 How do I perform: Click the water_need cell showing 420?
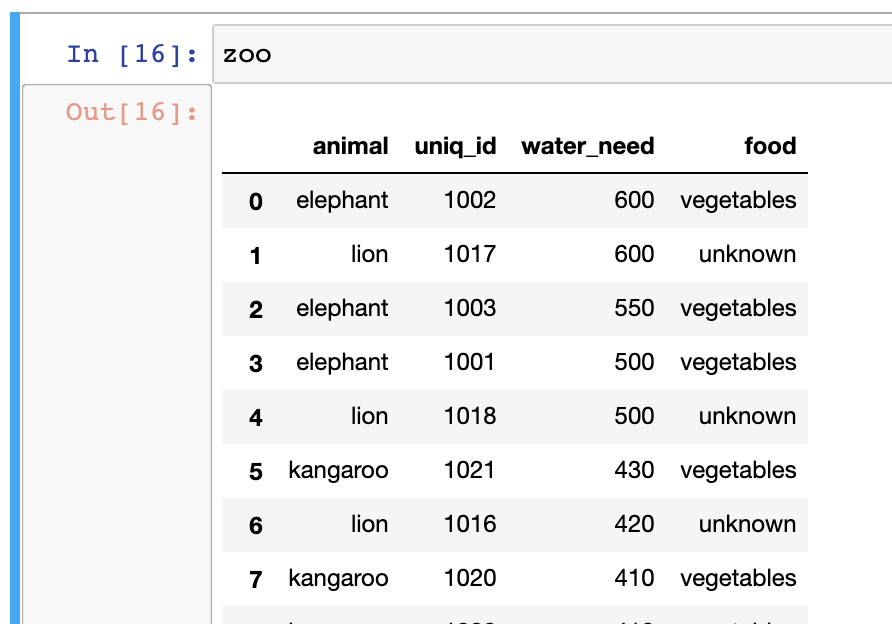[634, 524]
